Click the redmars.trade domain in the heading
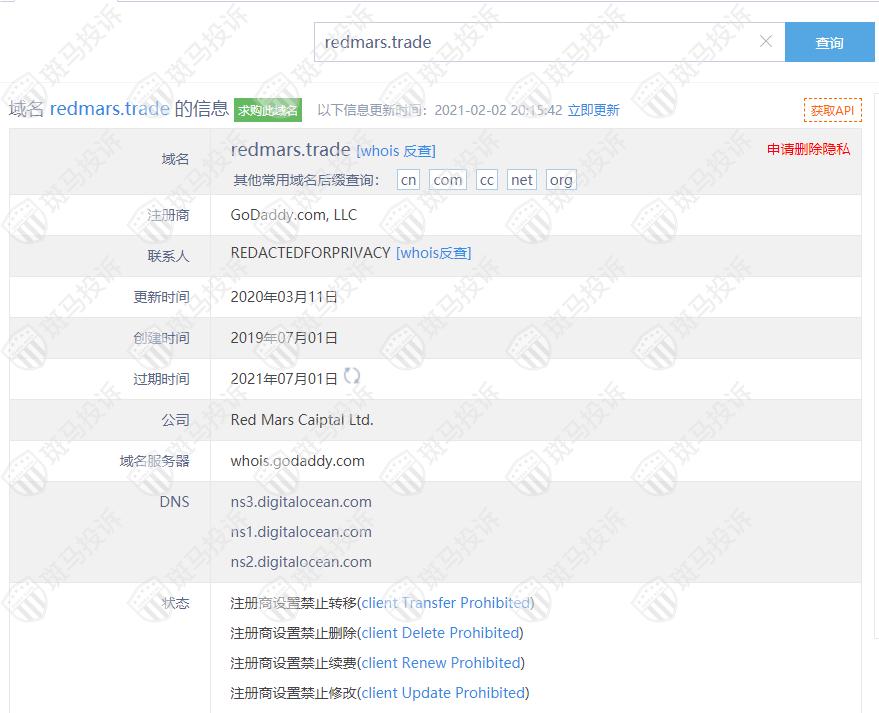This screenshot has width=879, height=713. tap(109, 109)
